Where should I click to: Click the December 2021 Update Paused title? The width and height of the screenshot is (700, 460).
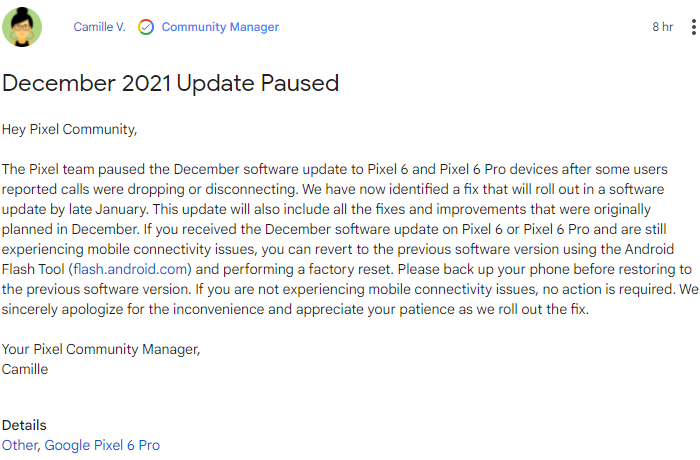[x=170, y=83]
